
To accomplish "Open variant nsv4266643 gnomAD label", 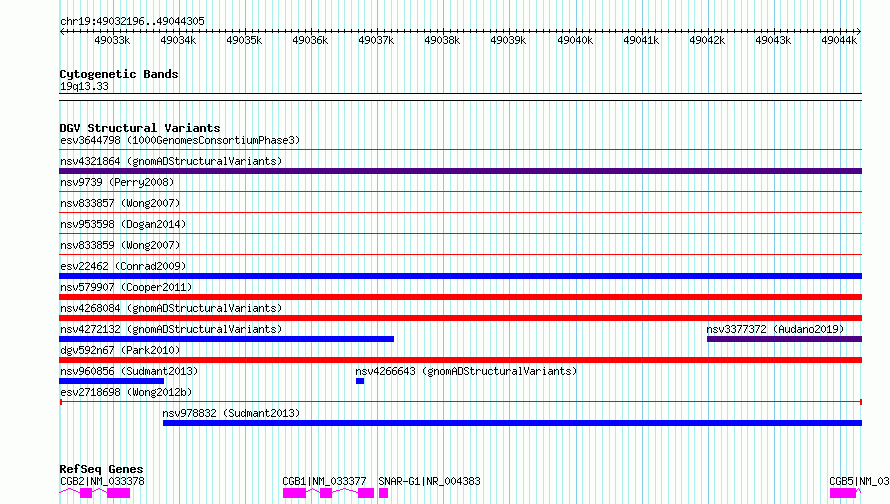I will click(x=466, y=371).
